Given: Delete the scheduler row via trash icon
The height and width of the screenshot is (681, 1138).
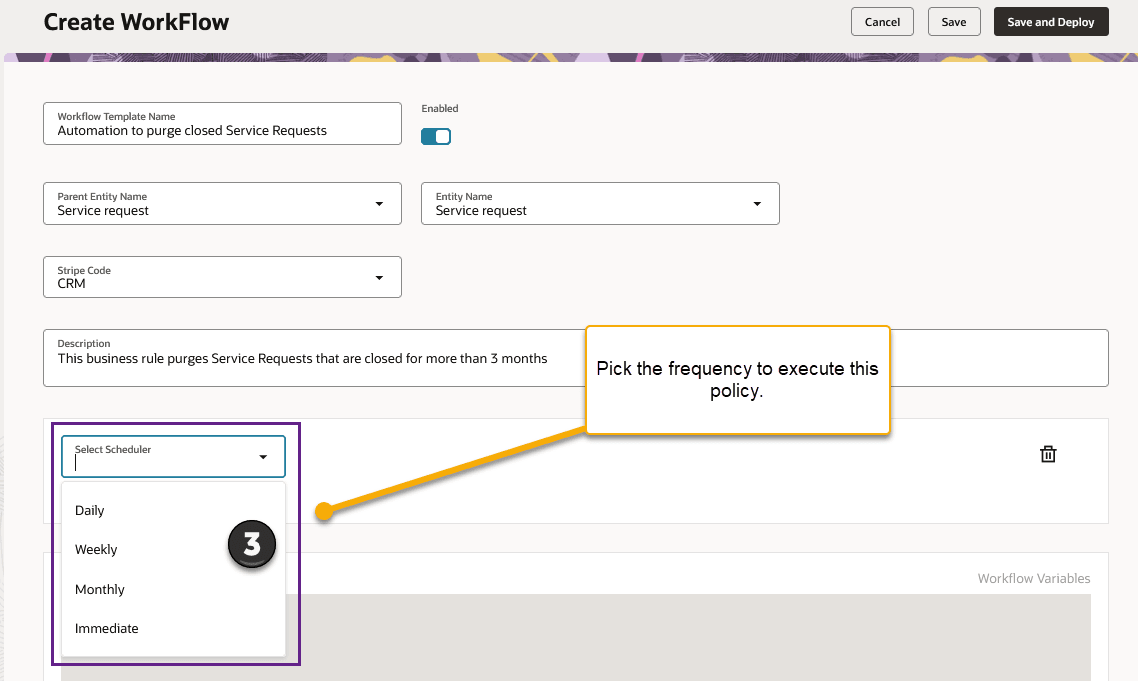Looking at the screenshot, I should pos(1048,453).
